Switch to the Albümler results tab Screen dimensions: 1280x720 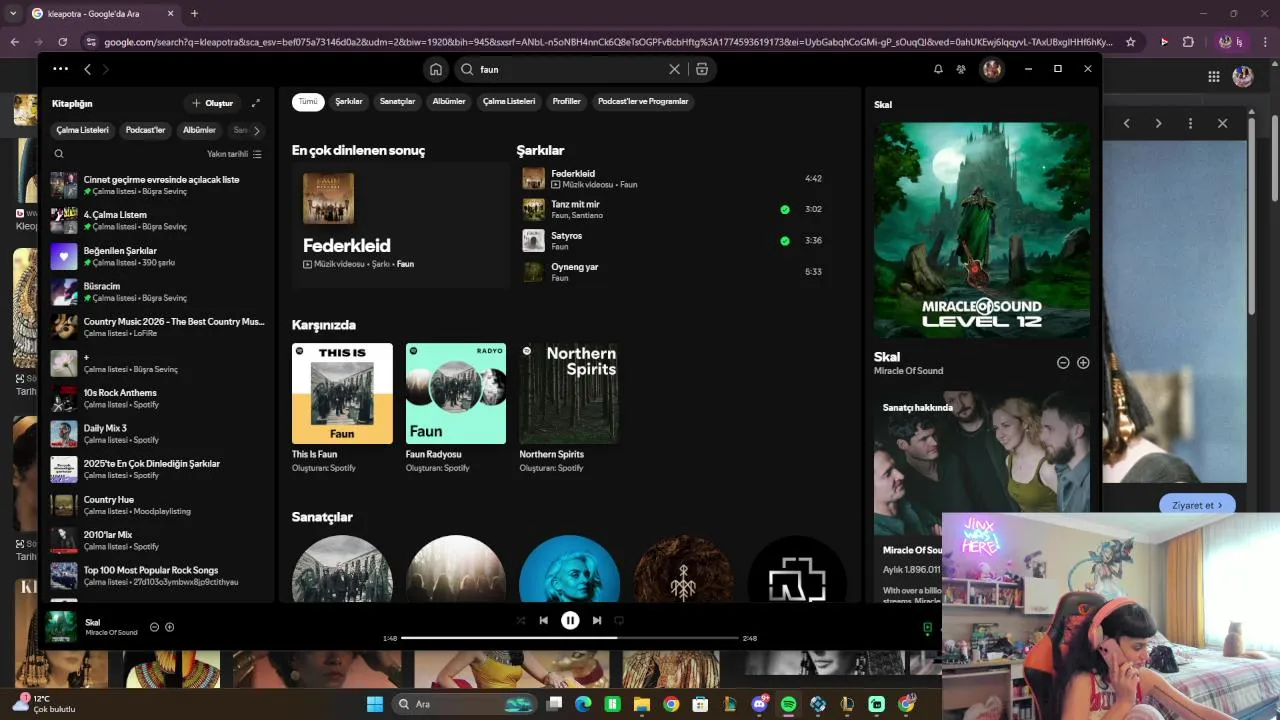pos(449,101)
